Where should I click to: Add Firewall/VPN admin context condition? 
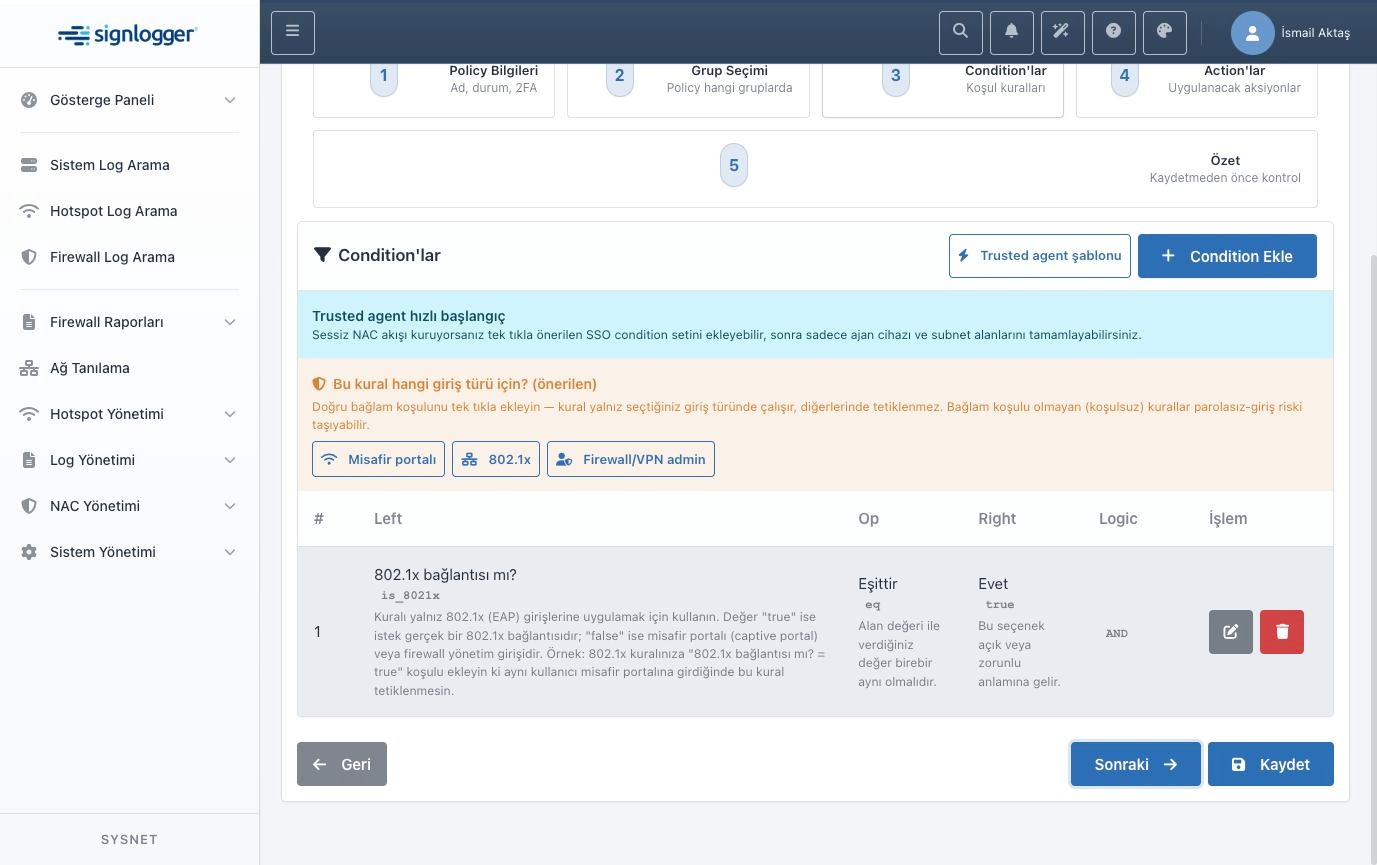[x=631, y=459]
